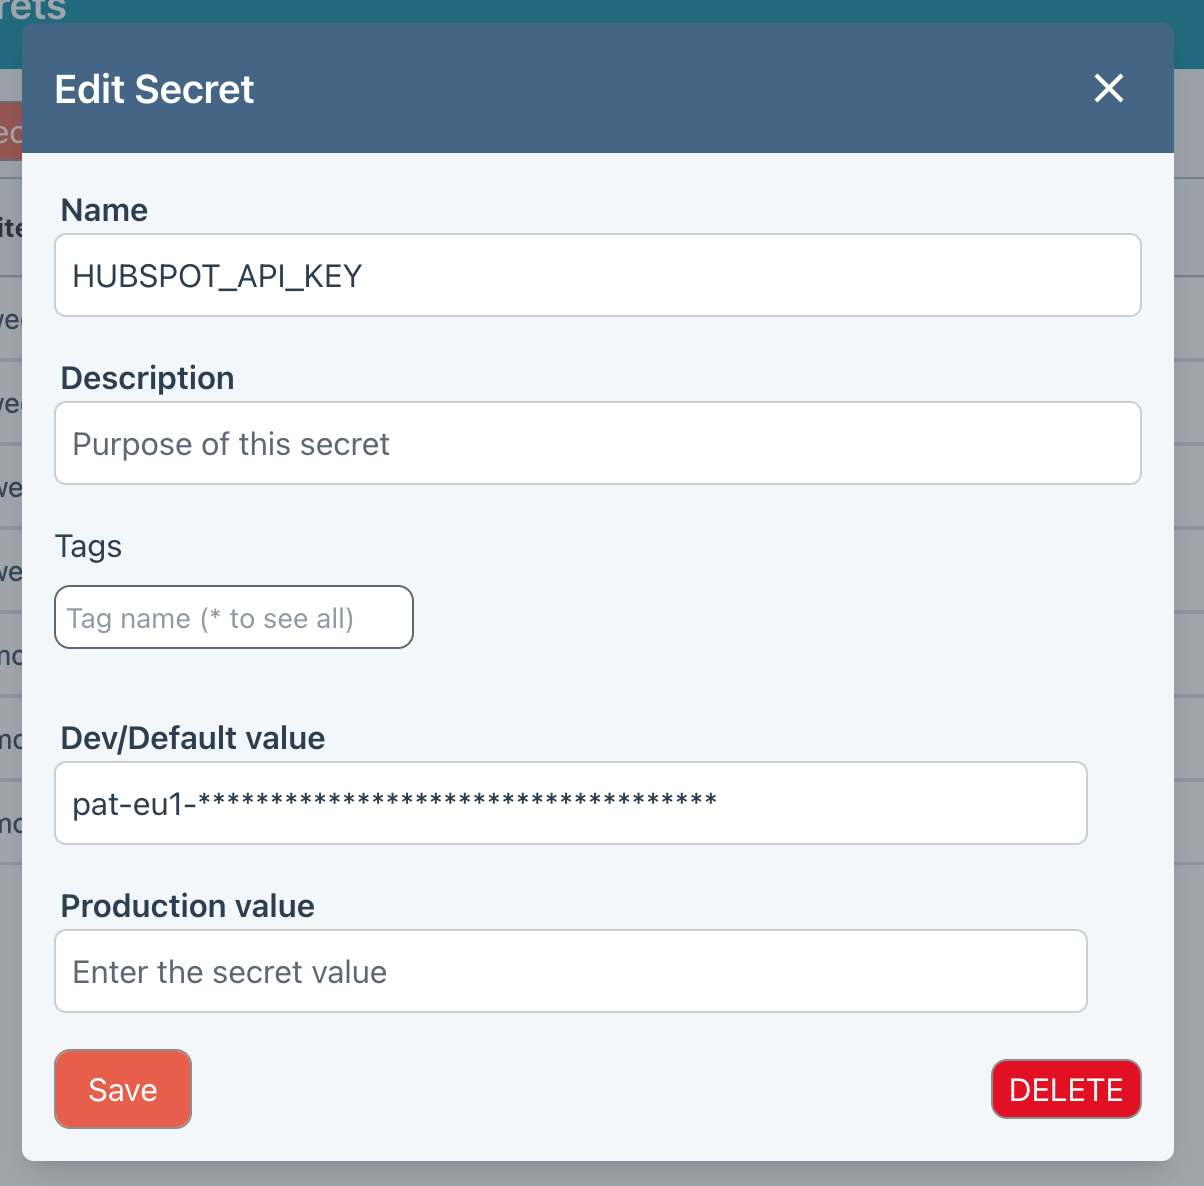Focus the Production value input

pyautogui.click(x=570, y=971)
